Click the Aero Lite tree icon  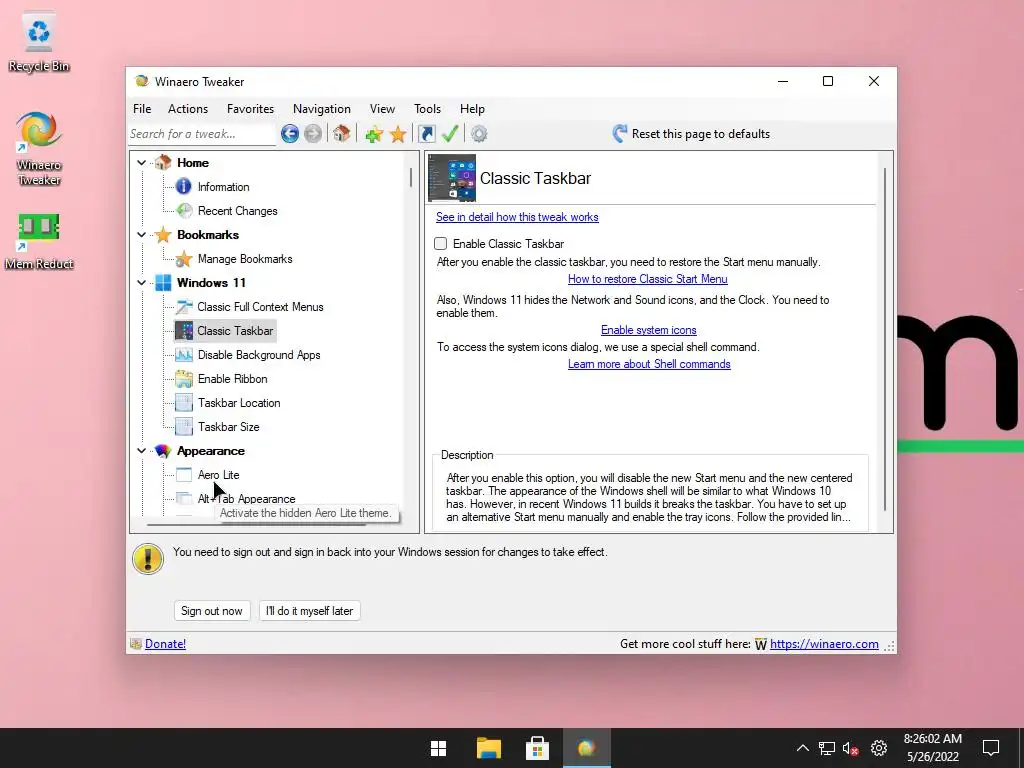184,475
